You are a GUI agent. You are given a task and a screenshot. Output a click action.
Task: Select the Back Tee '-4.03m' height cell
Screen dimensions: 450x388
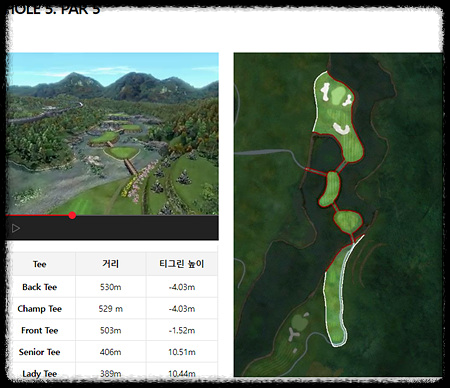182,287
